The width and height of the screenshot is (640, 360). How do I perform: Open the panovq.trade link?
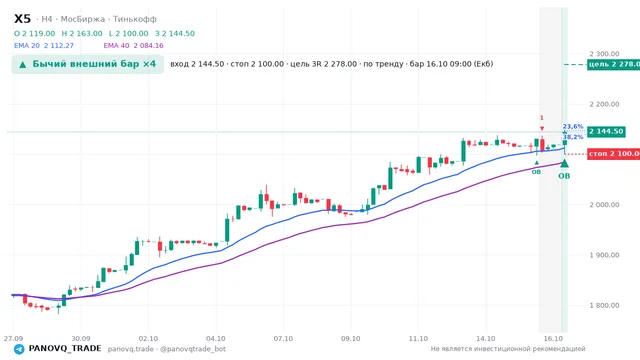click(131, 349)
